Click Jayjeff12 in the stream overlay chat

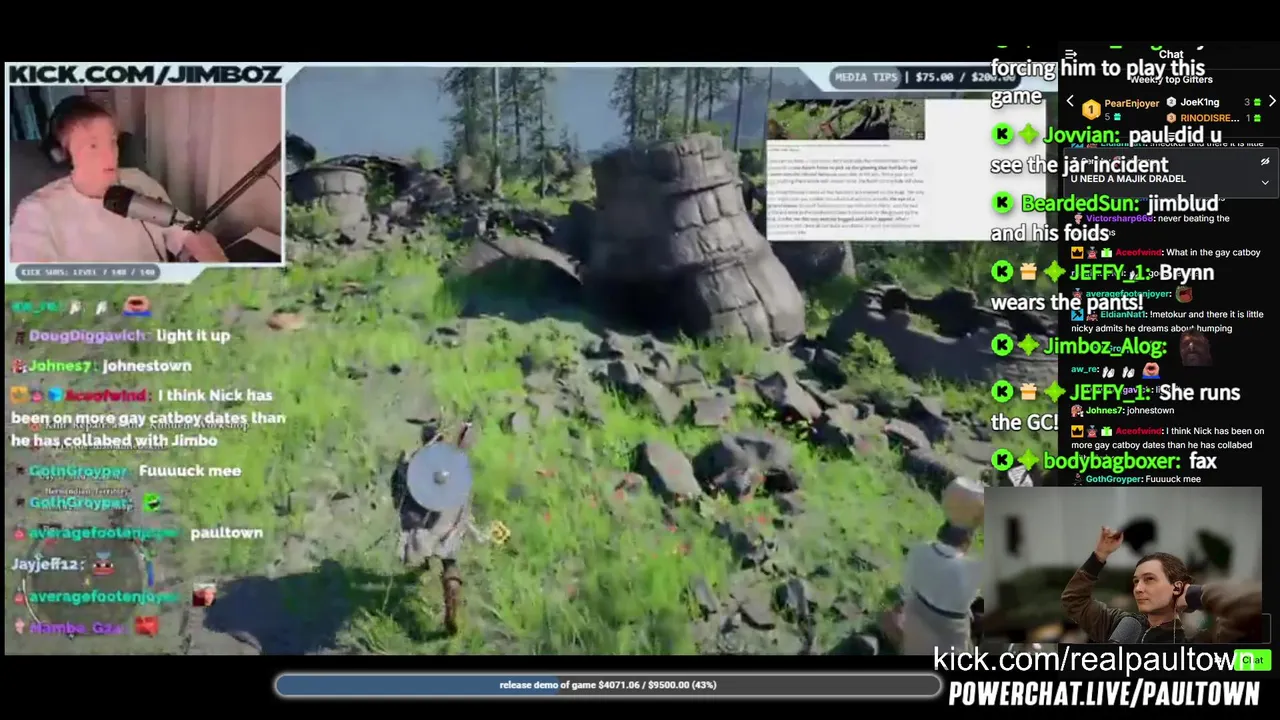48,565
